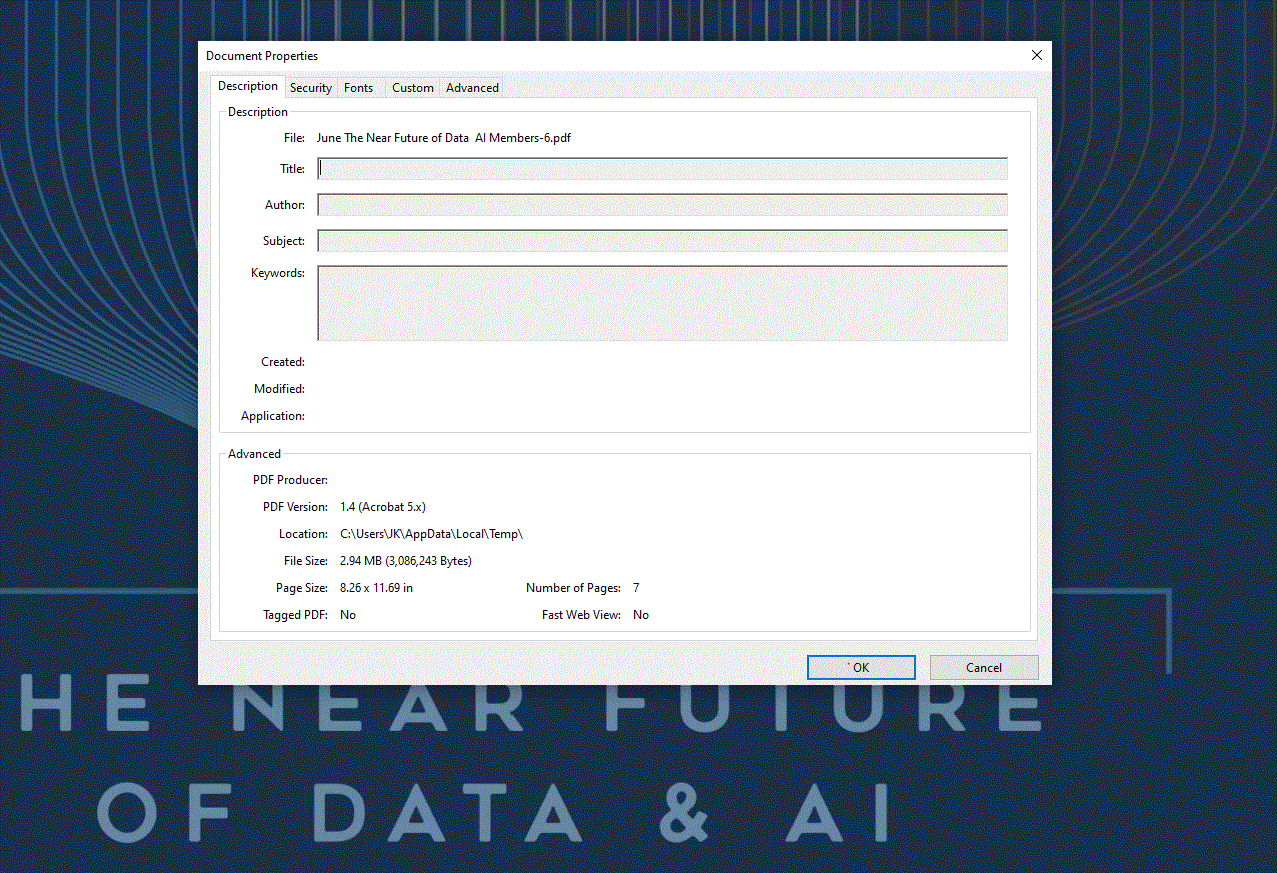Select the Description tab
The image size is (1277, 873).
point(248,86)
